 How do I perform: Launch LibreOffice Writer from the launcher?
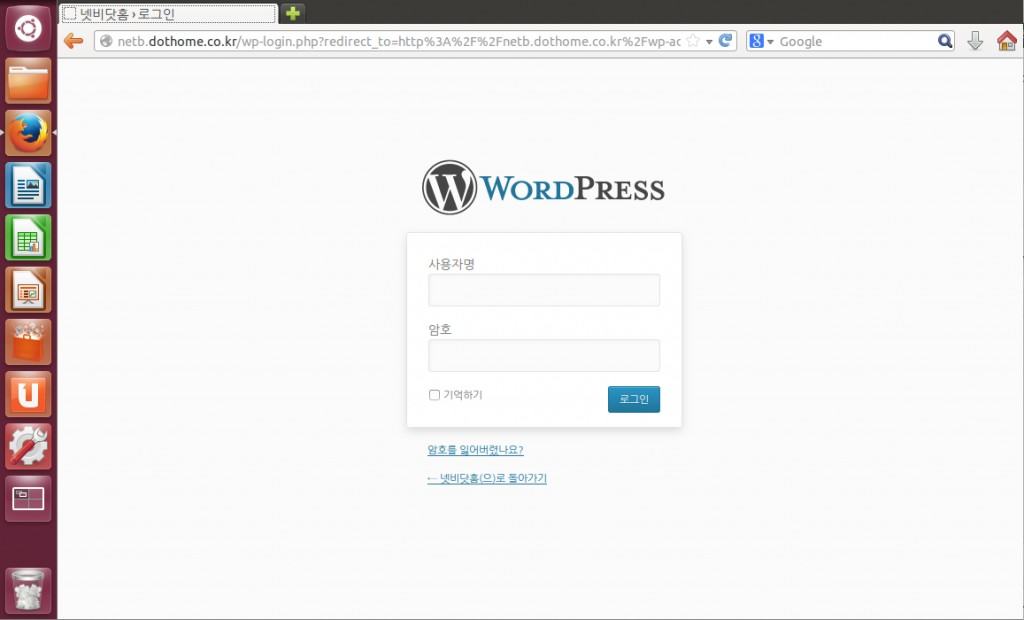point(28,185)
